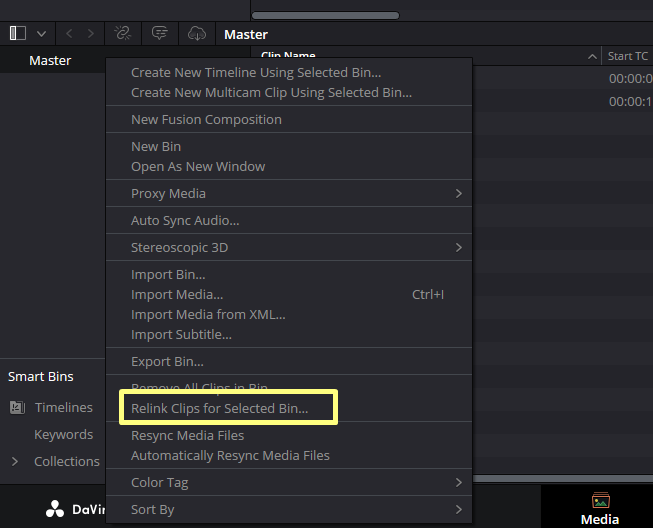Click the comments speech bubble icon

pyautogui.click(x=160, y=33)
